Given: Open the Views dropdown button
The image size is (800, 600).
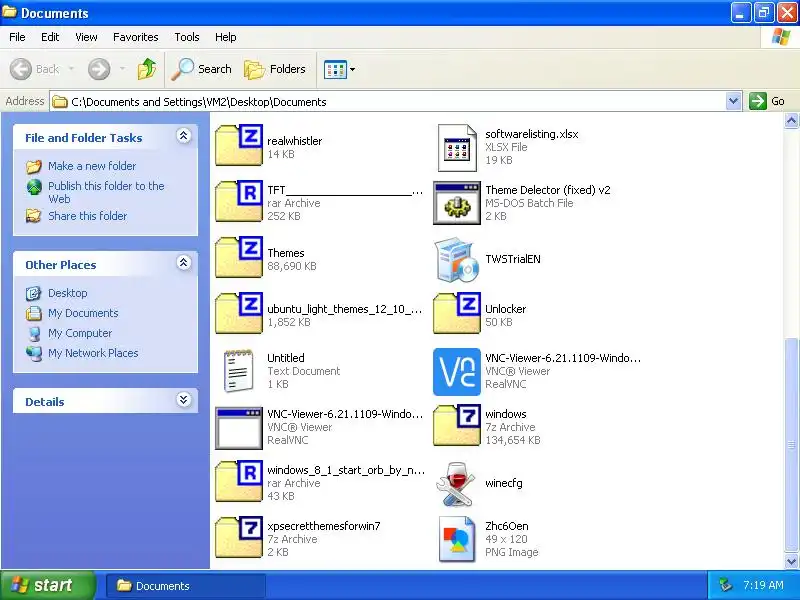Looking at the screenshot, I should tap(339, 69).
